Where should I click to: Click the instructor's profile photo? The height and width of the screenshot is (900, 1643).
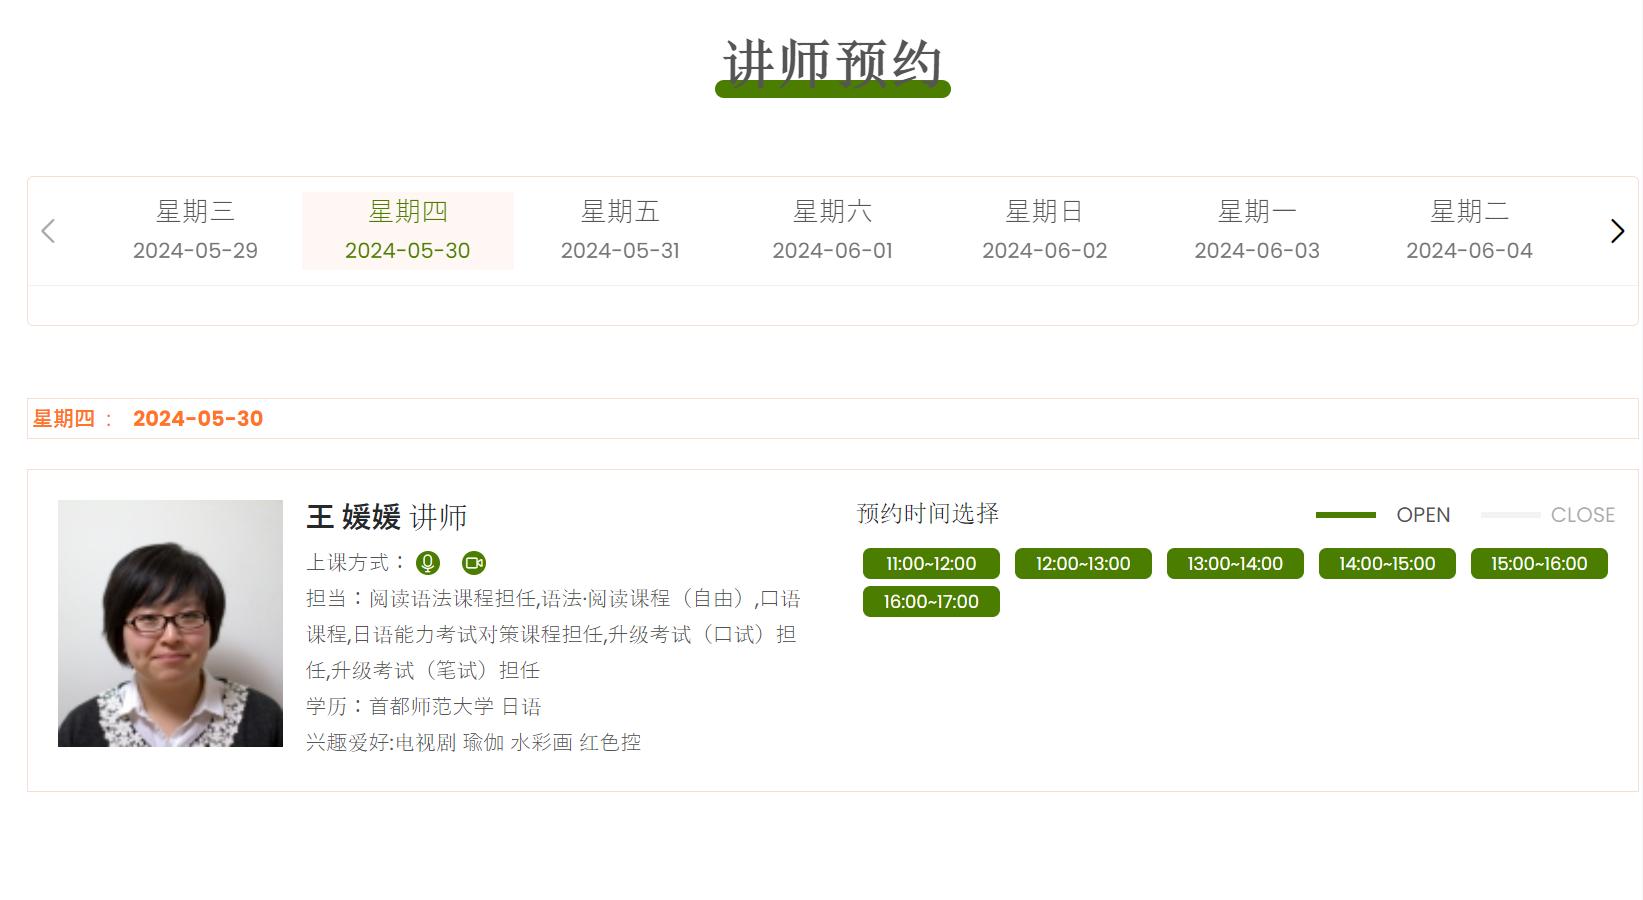(170, 623)
